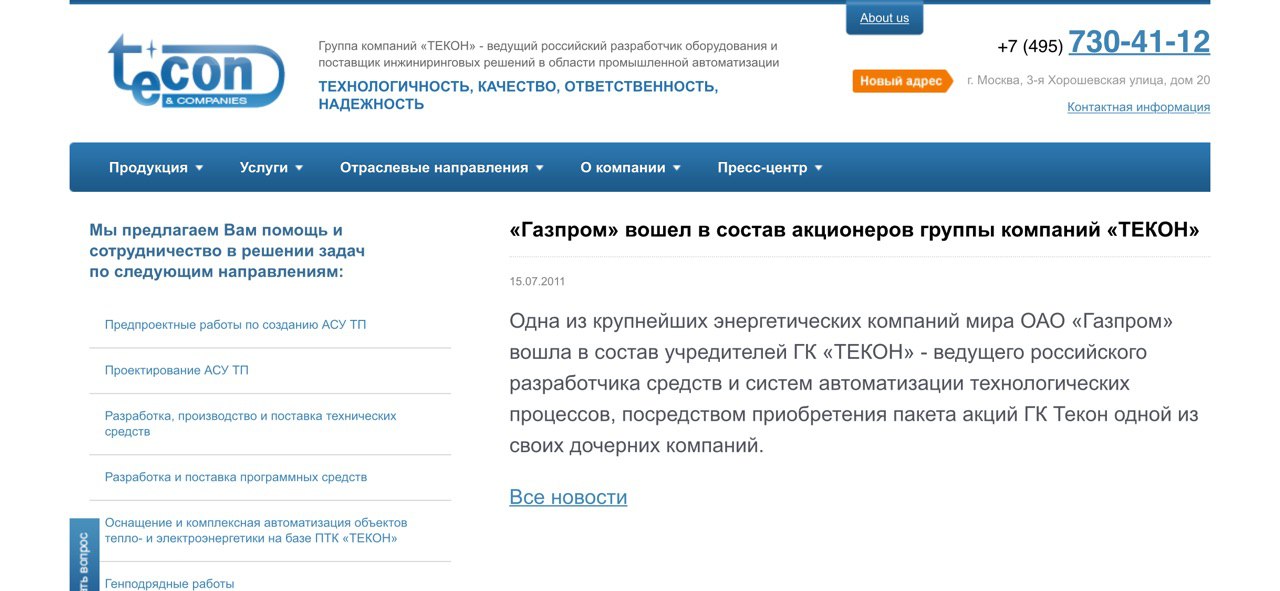
Task: Click the news headline about «Газпром»
Action: tap(854, 230)
